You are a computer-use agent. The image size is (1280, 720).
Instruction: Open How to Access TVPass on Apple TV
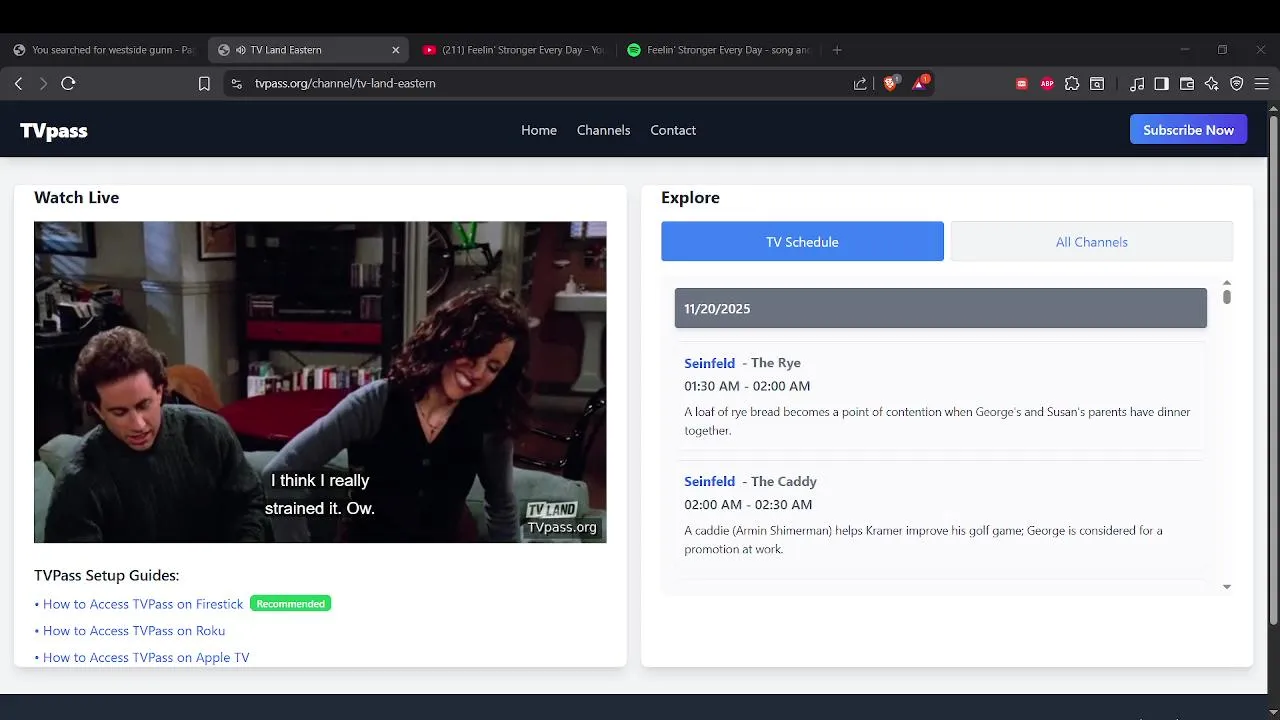pos(146,658)
